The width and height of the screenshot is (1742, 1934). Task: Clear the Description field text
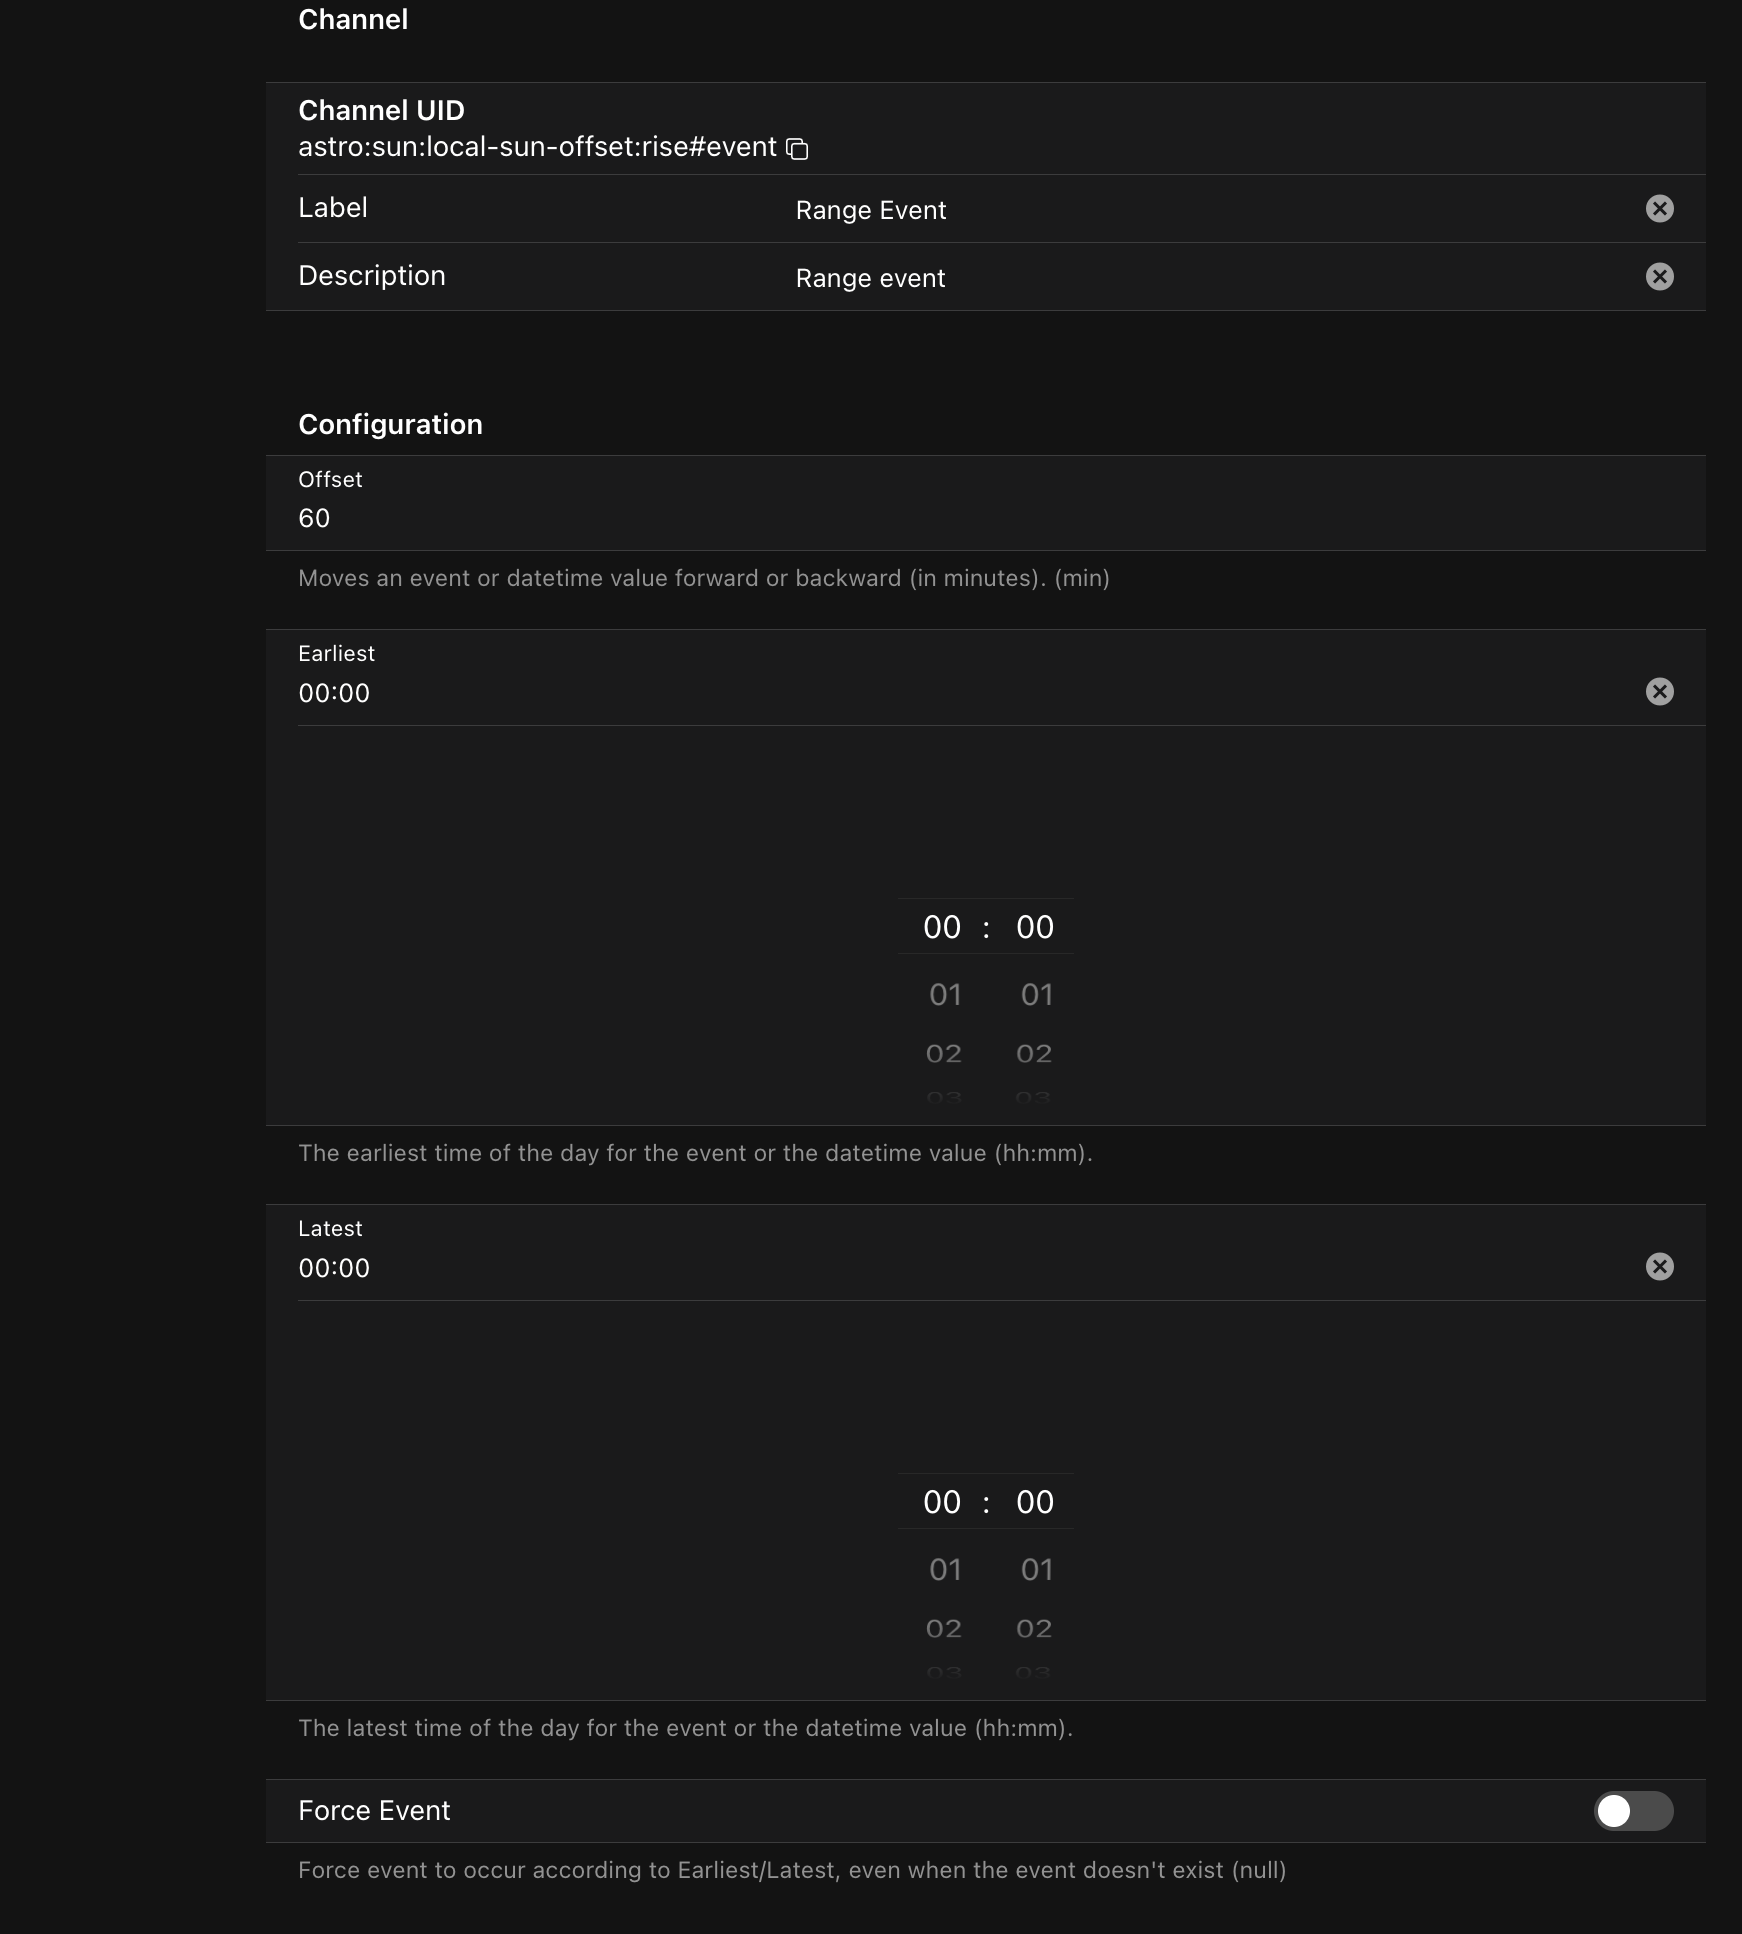[1659, 276]
